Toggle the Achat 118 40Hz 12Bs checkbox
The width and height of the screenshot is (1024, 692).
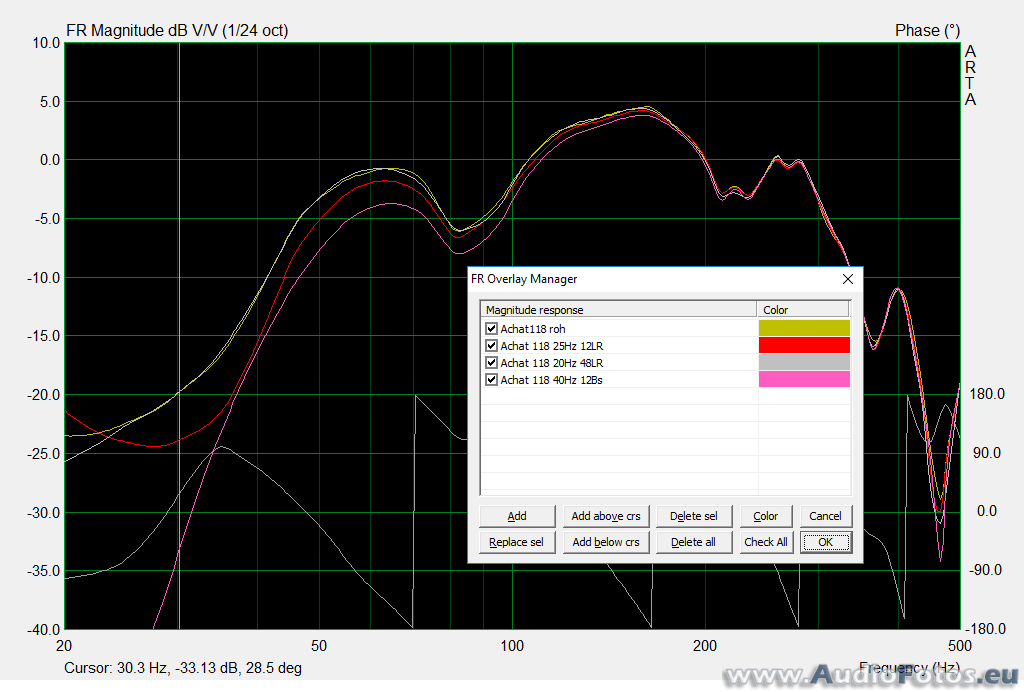pyautogui.click(x=492, y=379)
